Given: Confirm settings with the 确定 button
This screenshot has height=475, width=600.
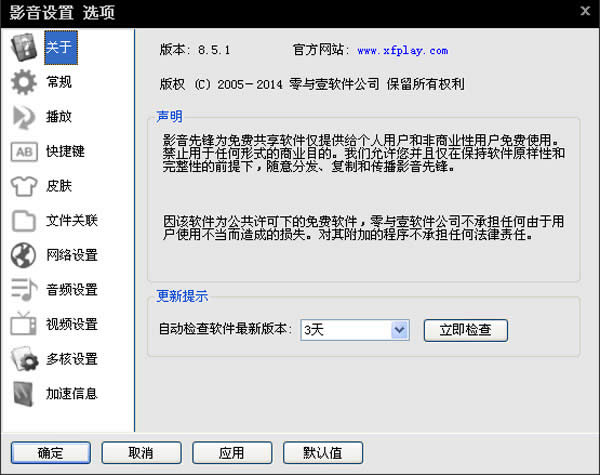Looking at the screenshot, I should (50, 453).
